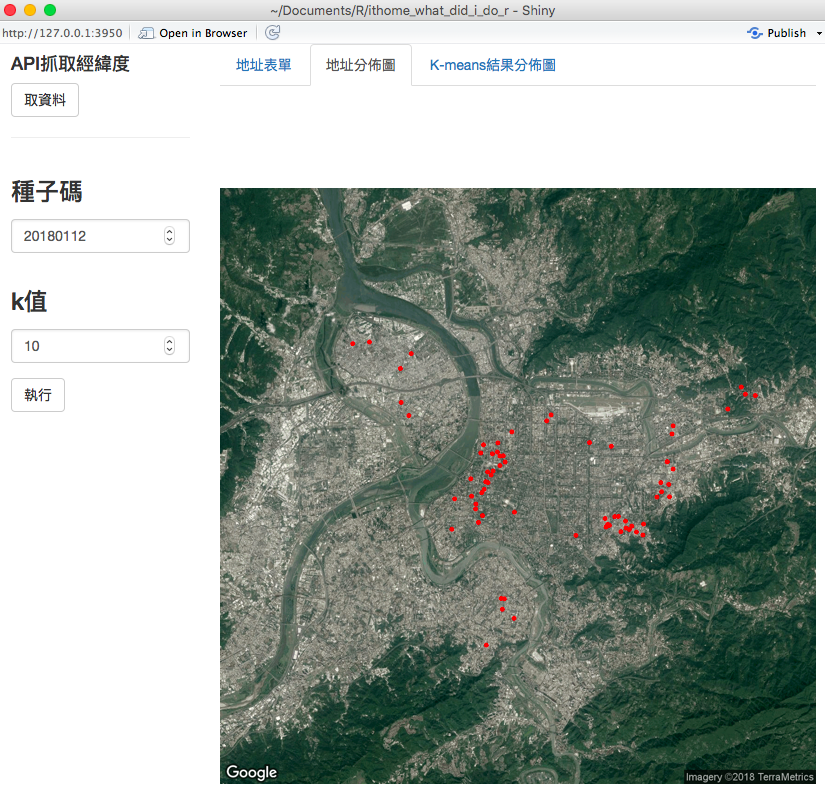
Task: Click the 取資料 button
Action: pos(45,100)
